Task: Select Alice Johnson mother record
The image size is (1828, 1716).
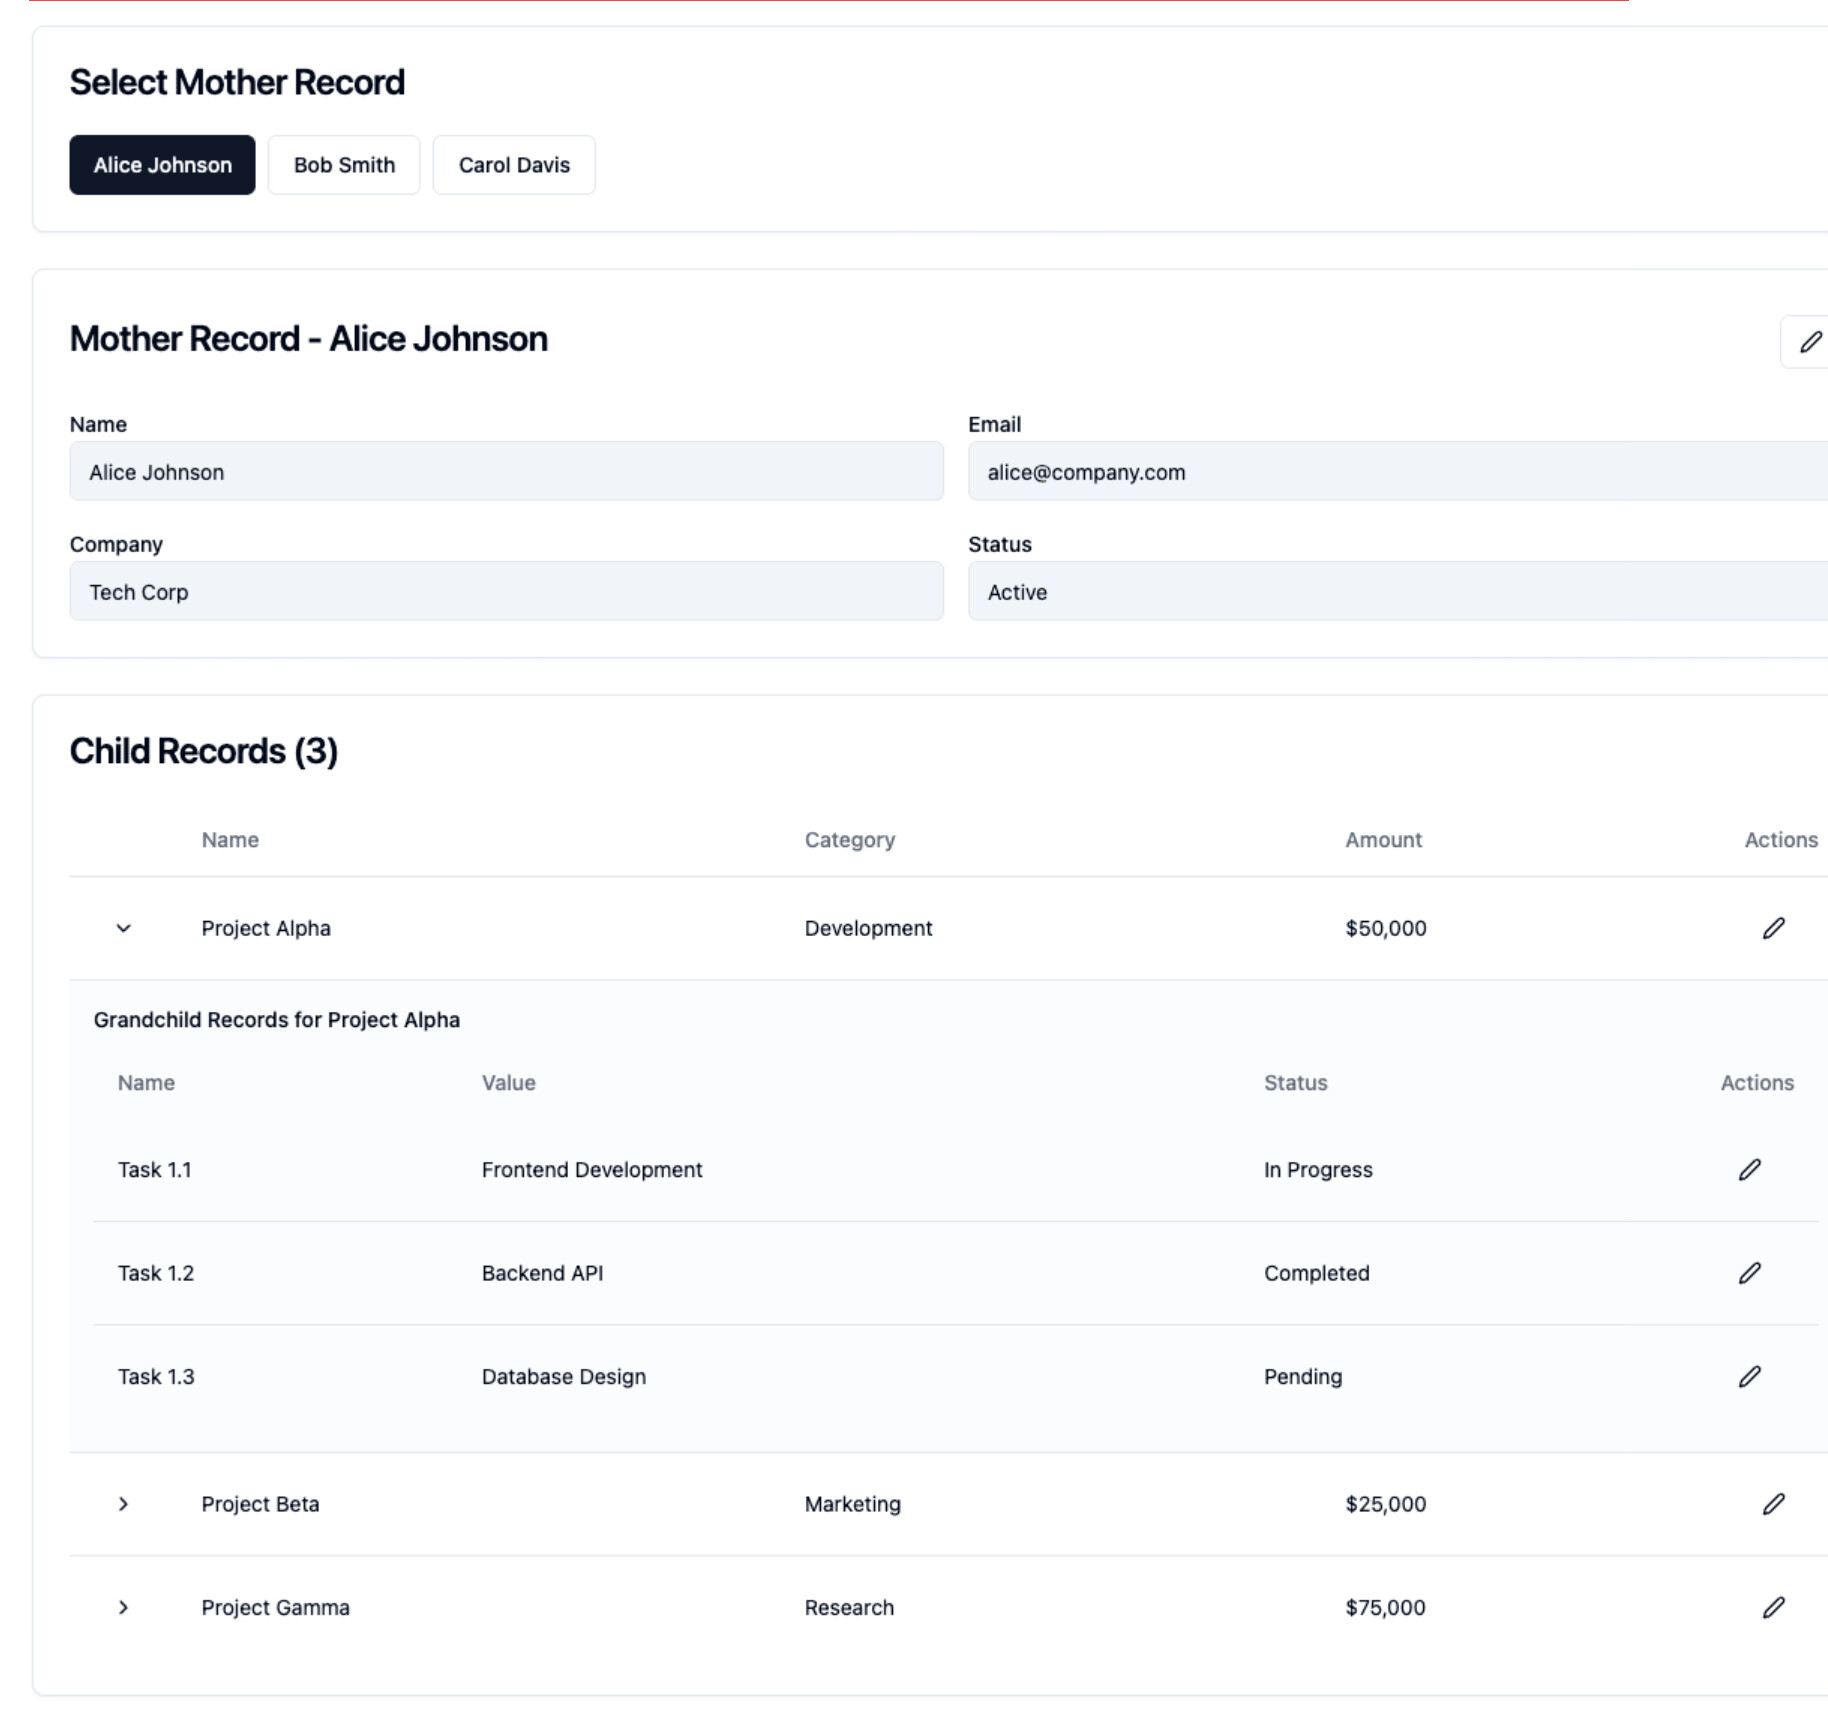Action: pyautogui.click(x=162, y=165)
